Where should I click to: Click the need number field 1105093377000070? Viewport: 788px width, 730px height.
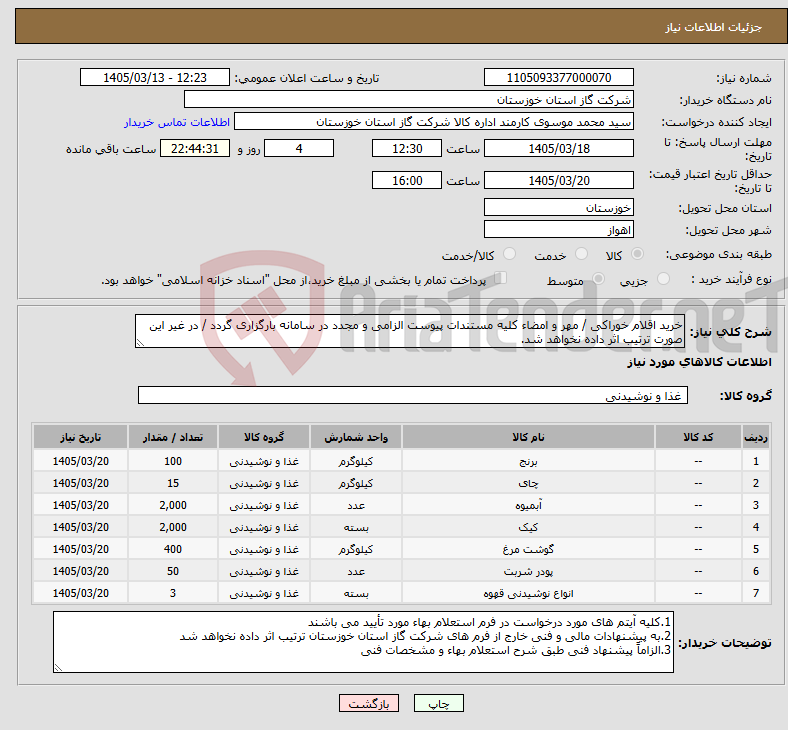tap(558, 77)
